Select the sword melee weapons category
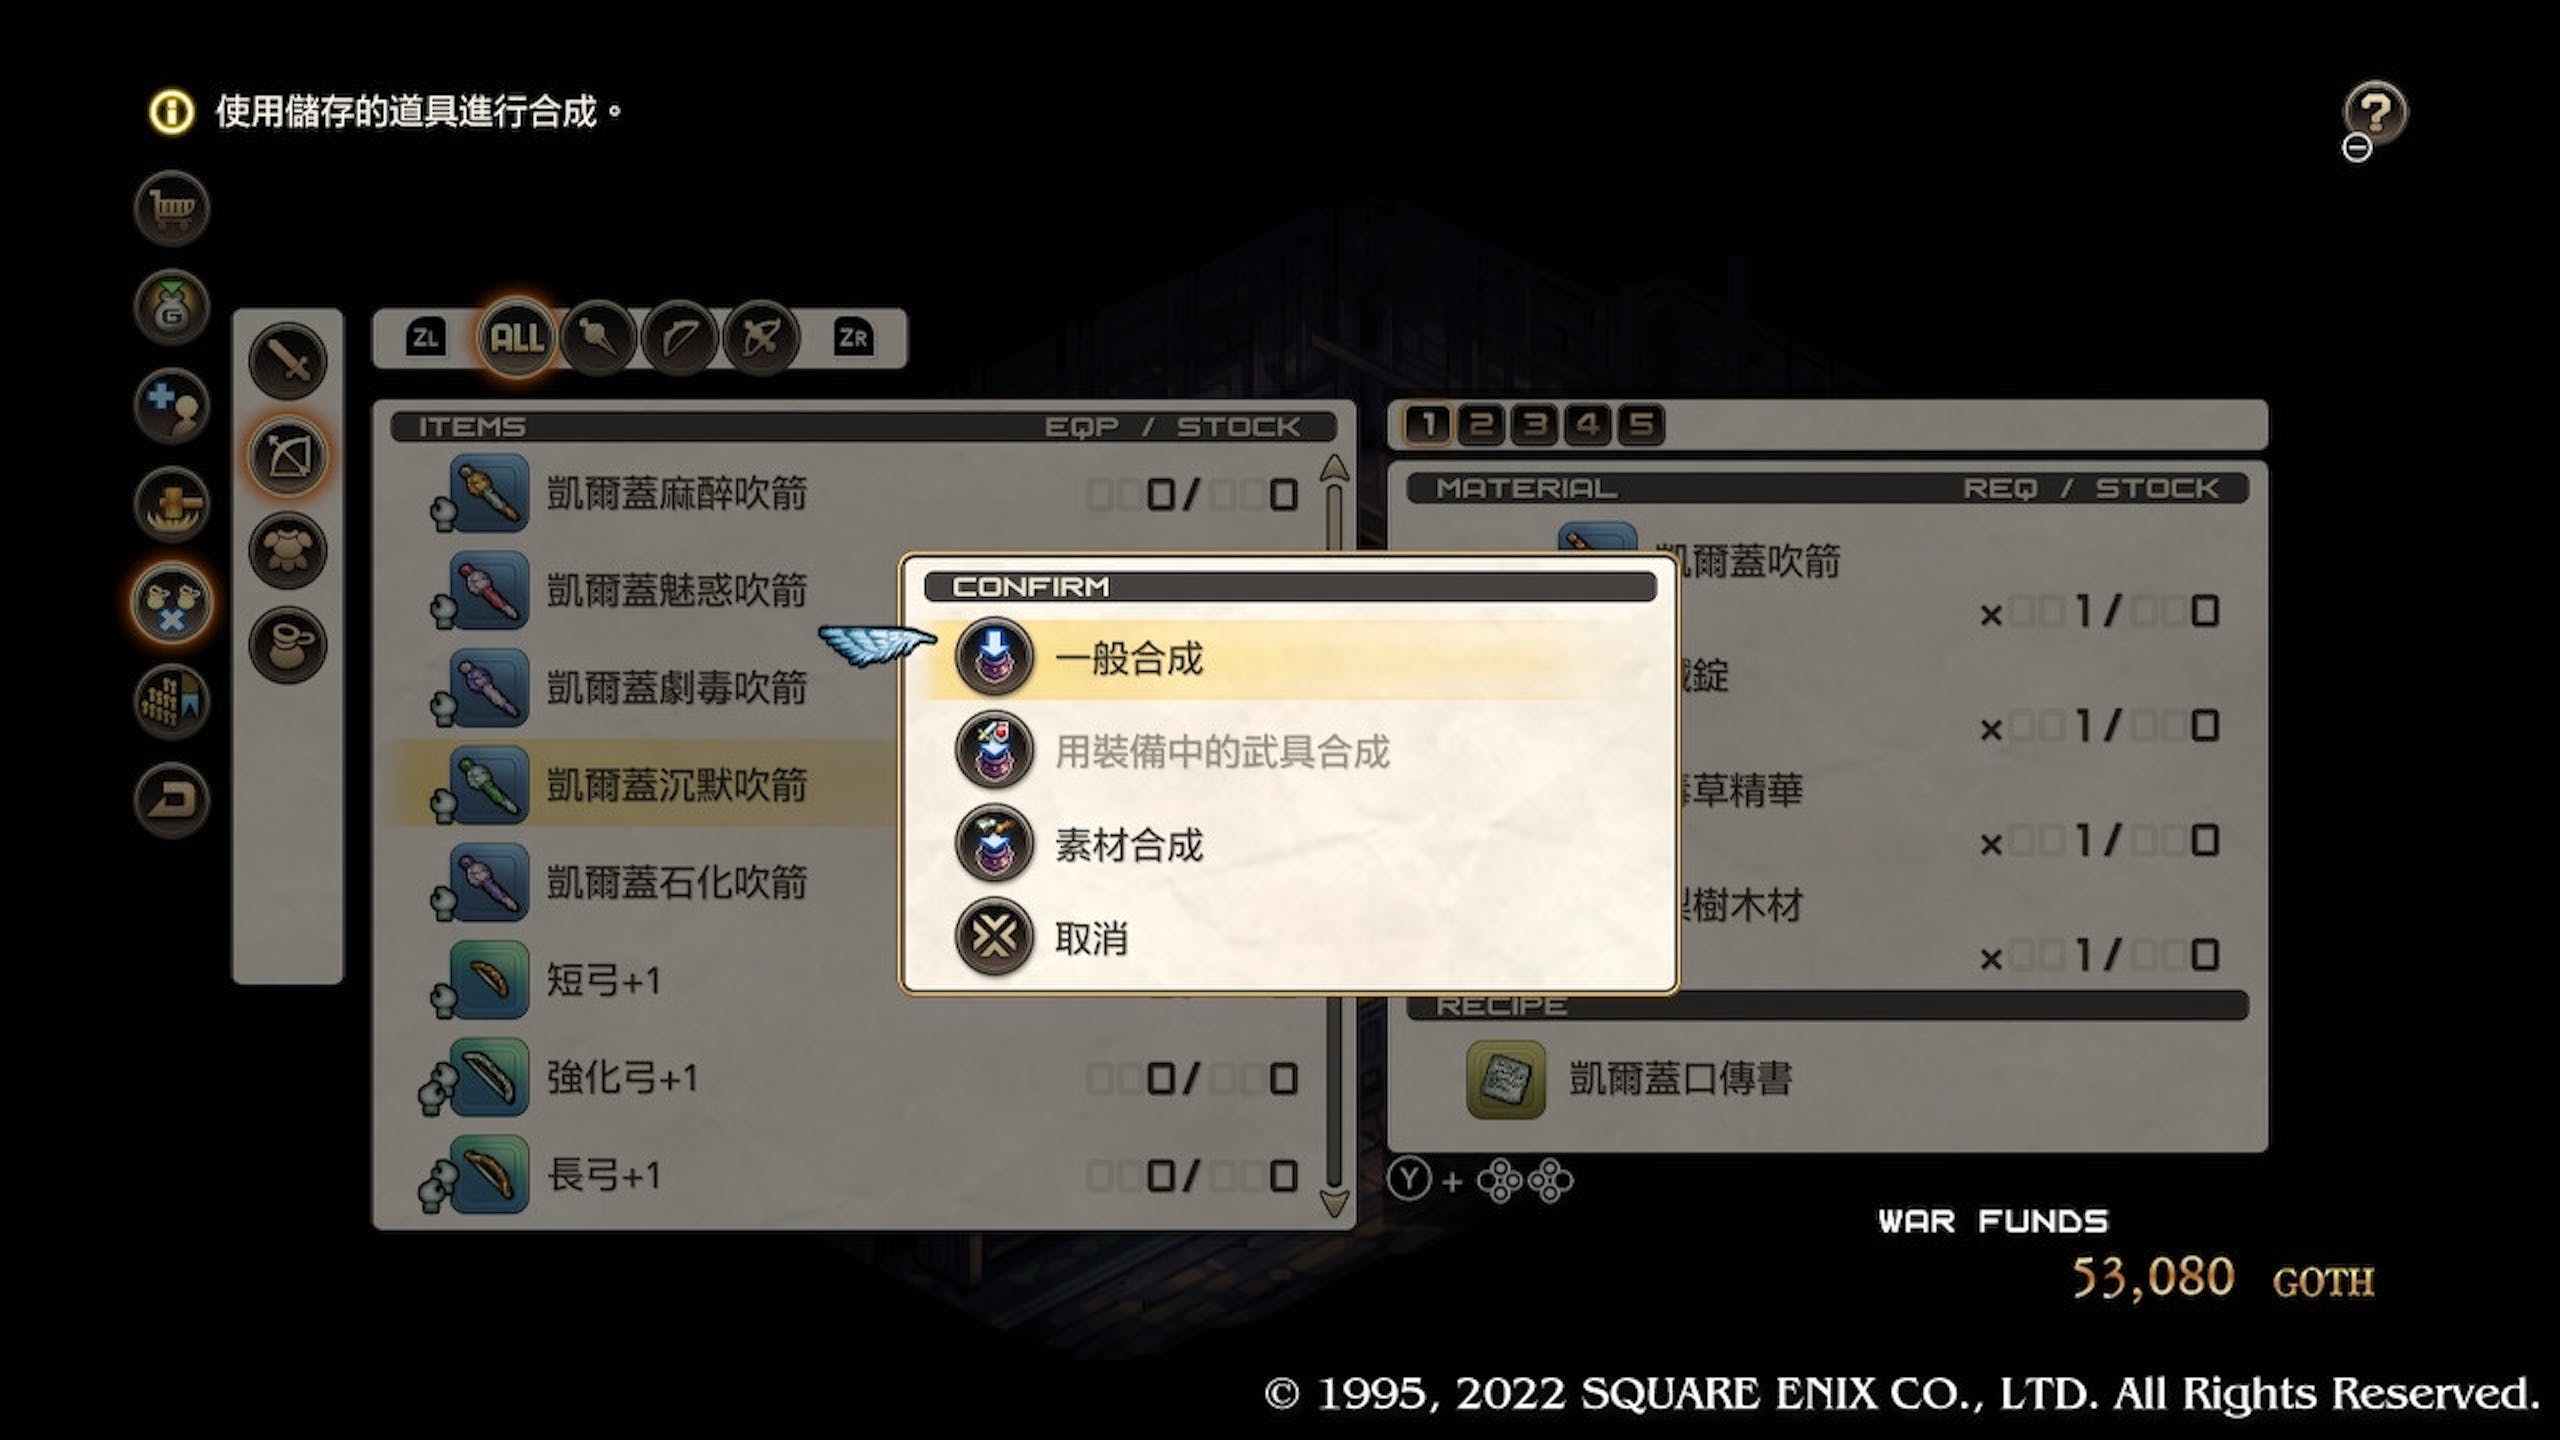 click(x=288, y=361)
